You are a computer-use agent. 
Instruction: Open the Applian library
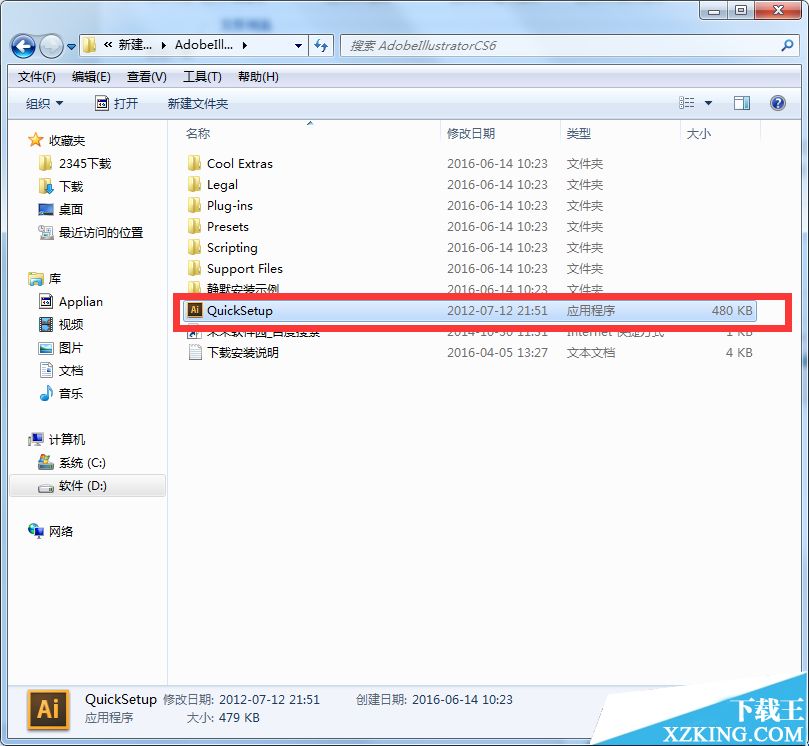click(x=71, y=301)
